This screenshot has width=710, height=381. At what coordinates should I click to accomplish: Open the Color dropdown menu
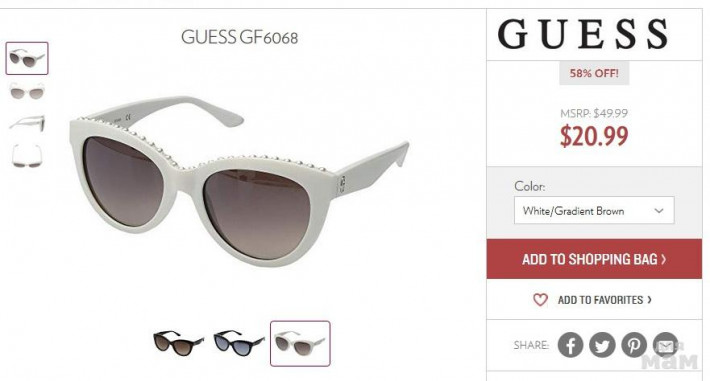594,210
